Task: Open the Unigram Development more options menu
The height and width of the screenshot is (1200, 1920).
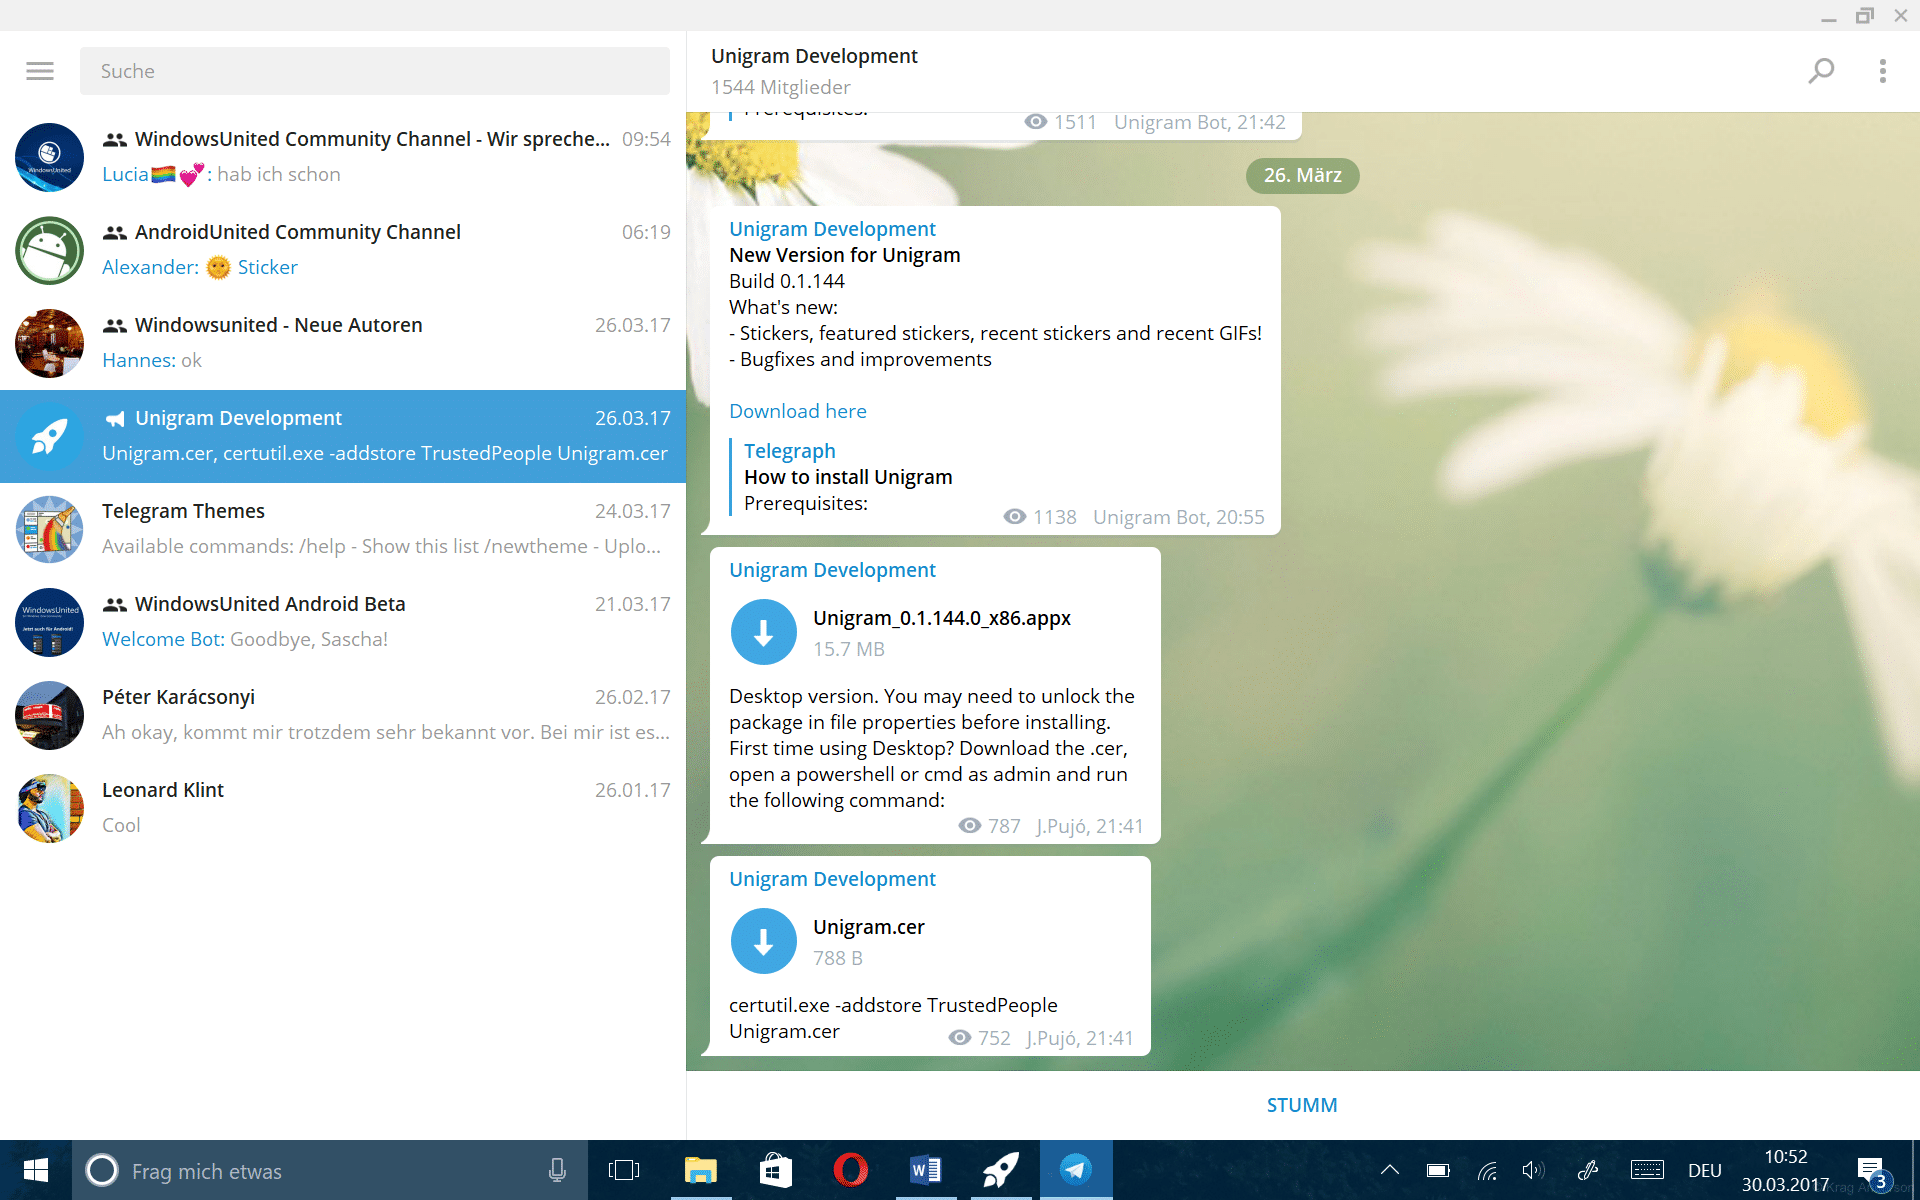Action: 1883,69
